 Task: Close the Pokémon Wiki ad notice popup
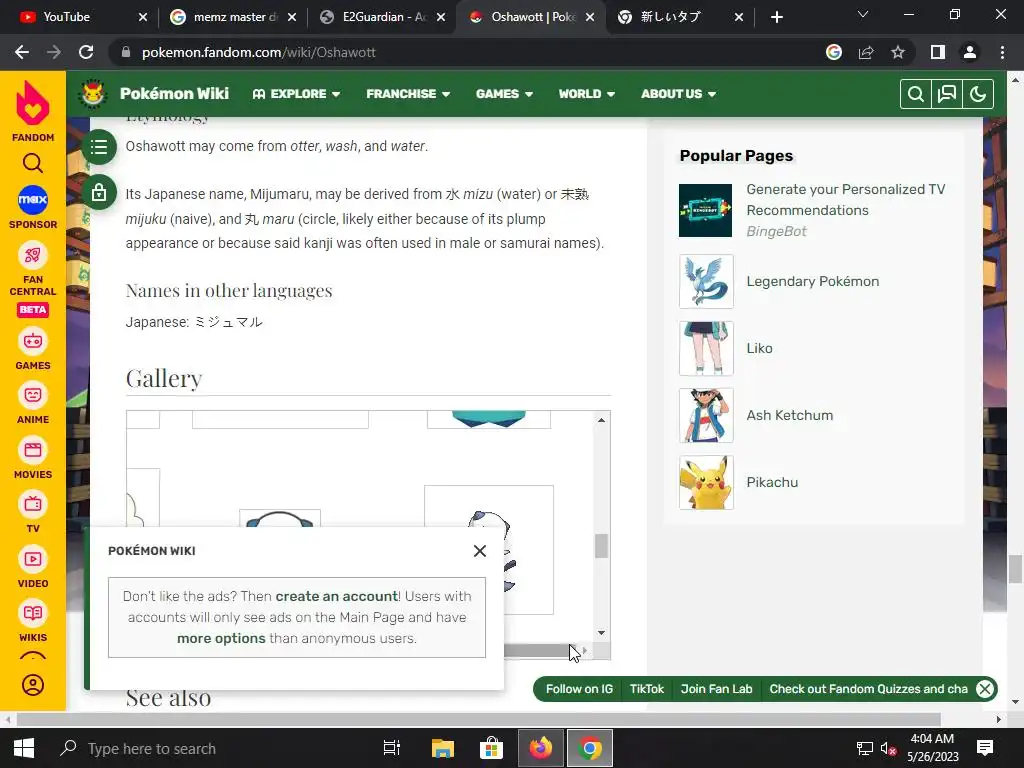tap(480, 551)
